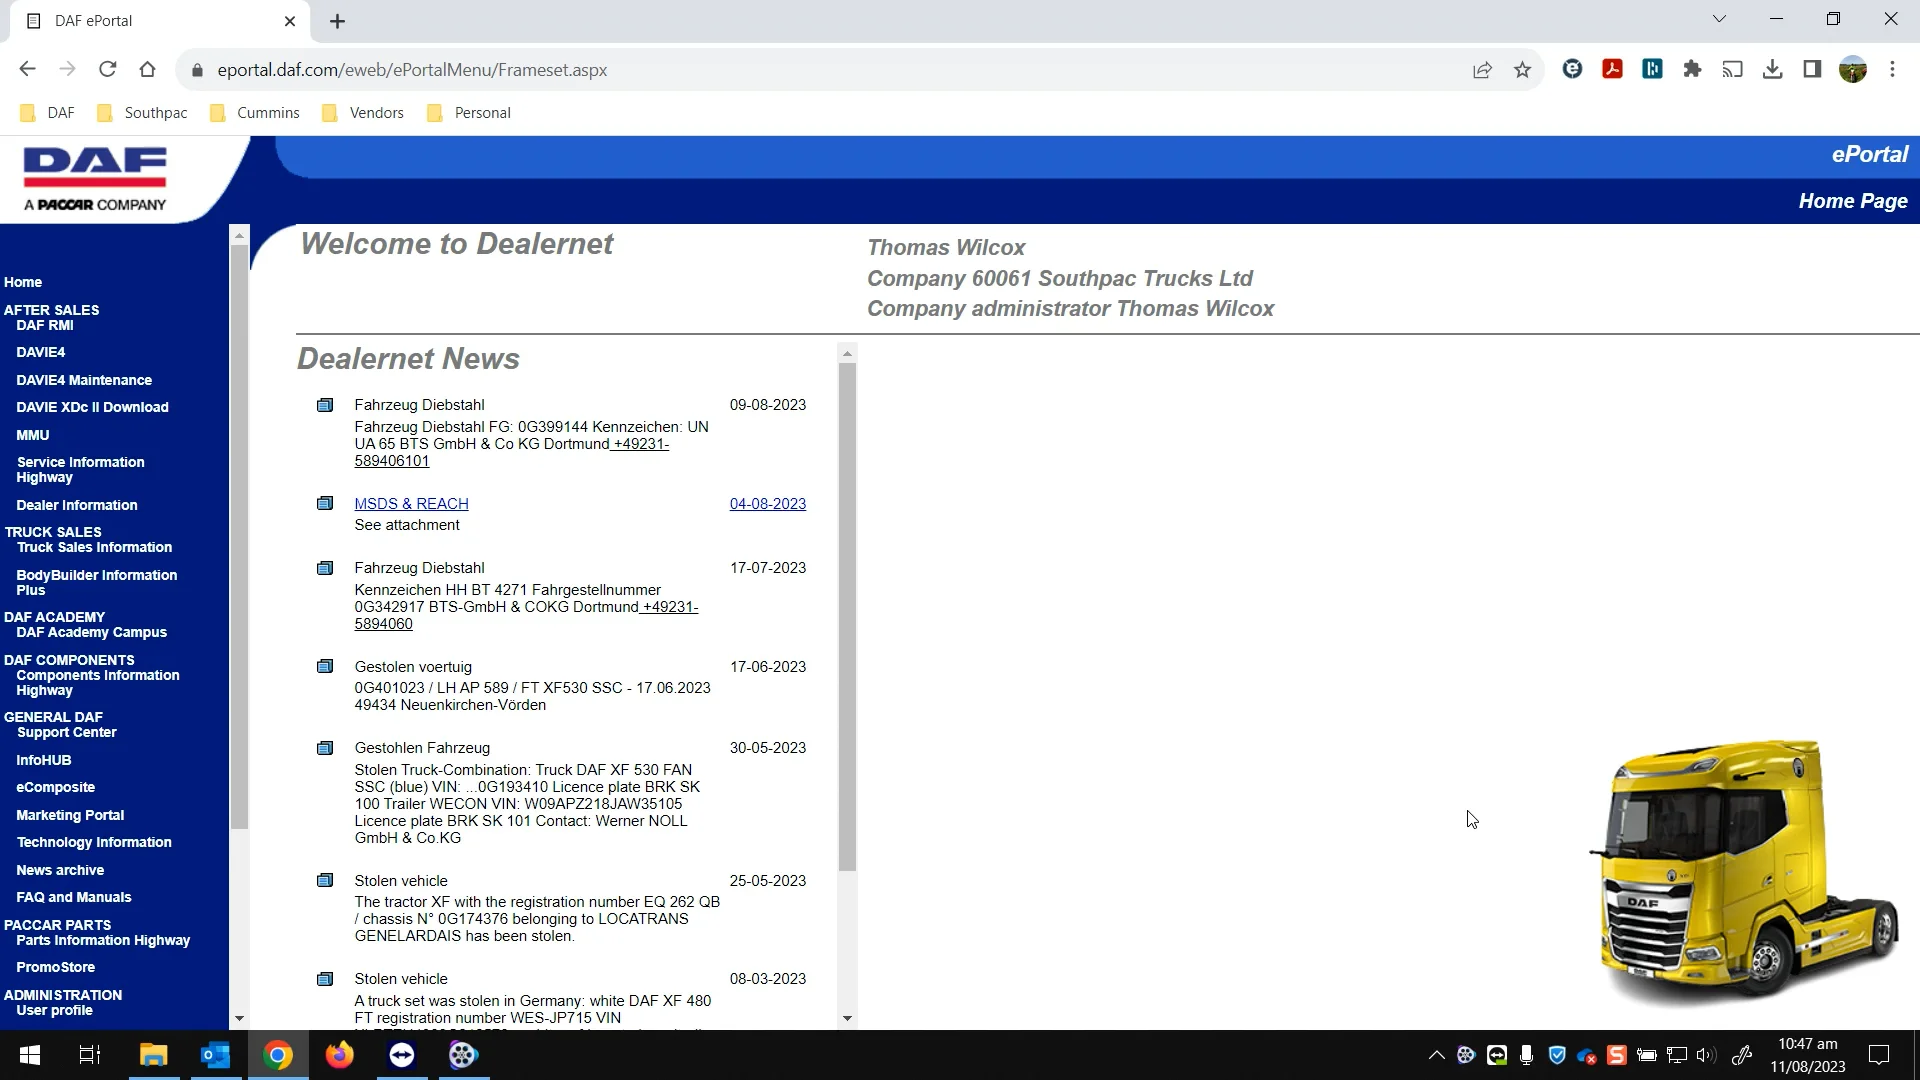Click the URL address bar field
This screenshot has height=1080, width=1920.
tap(800, 70)
